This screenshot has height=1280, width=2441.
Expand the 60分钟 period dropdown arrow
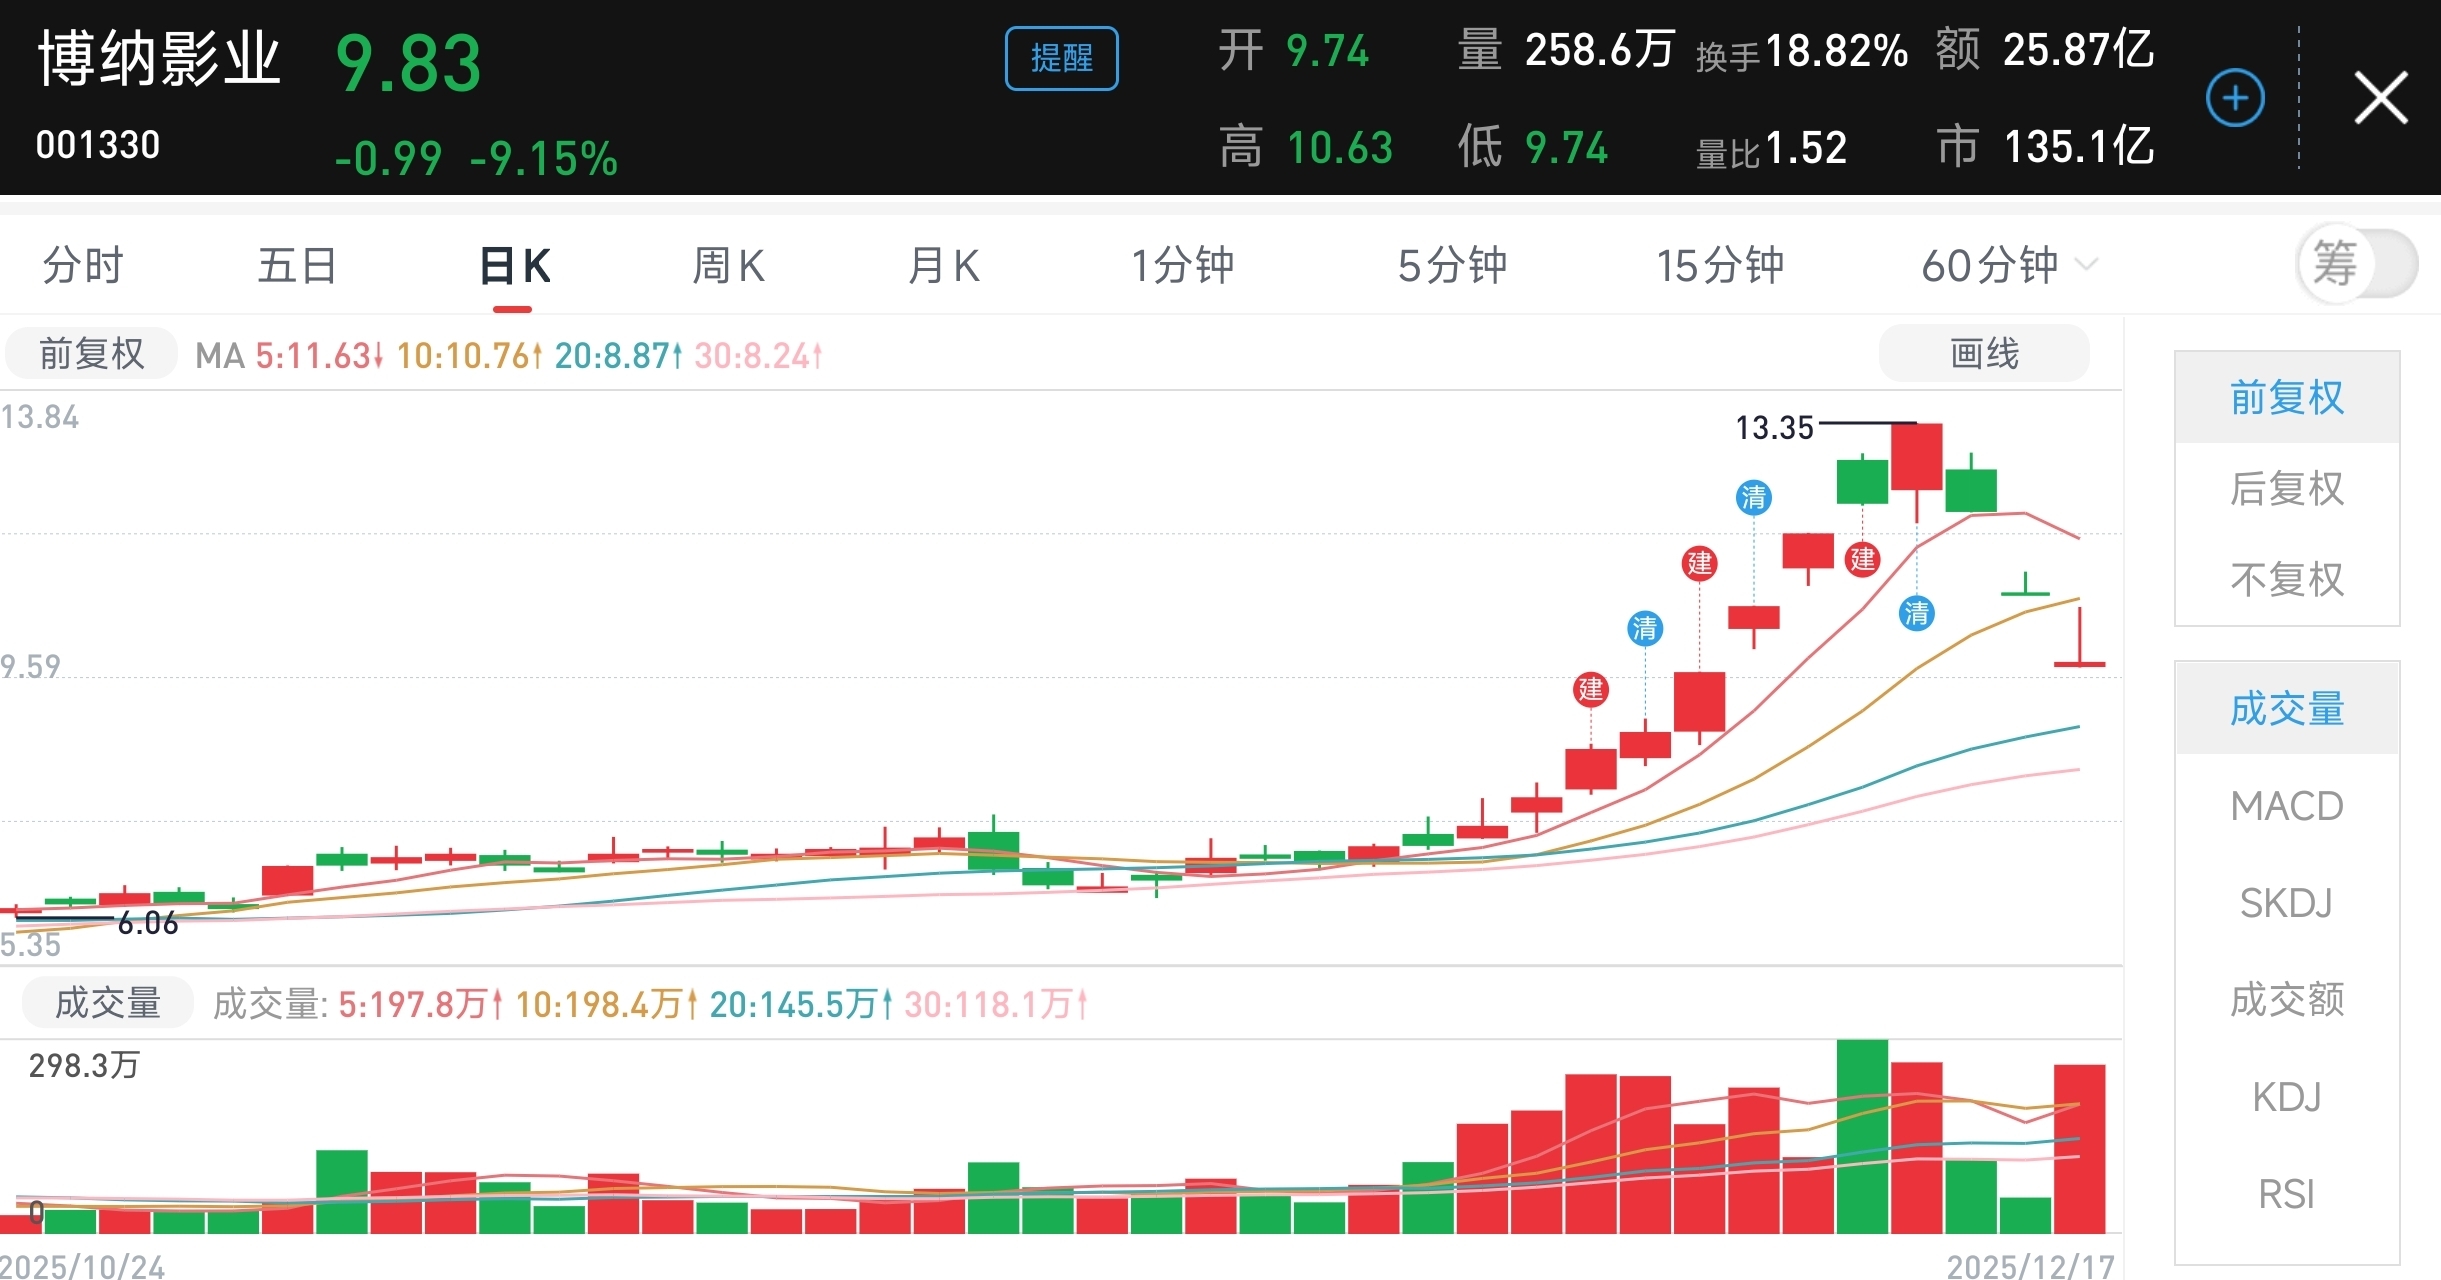pos(2086,265)
